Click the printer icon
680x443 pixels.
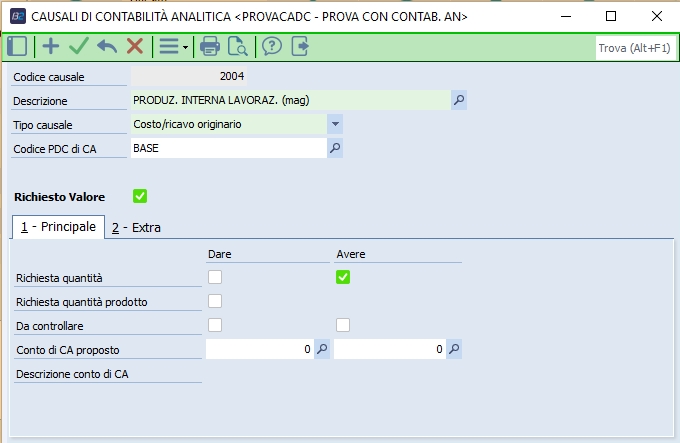[210, 46]
